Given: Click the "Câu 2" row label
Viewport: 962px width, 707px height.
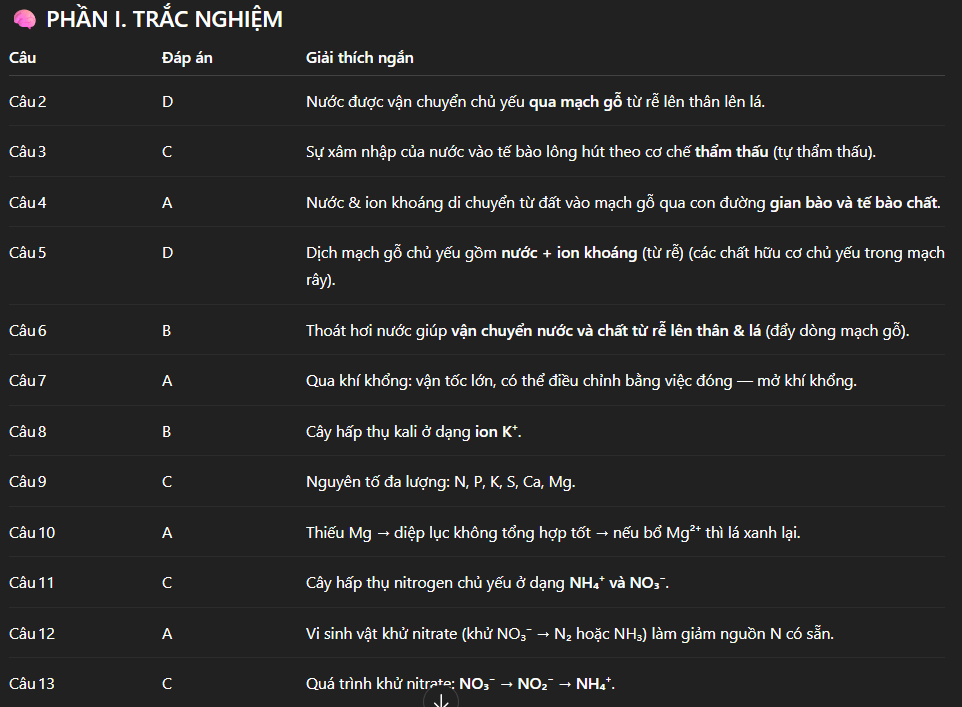Looking at the screenshot, I should (28, 101).
